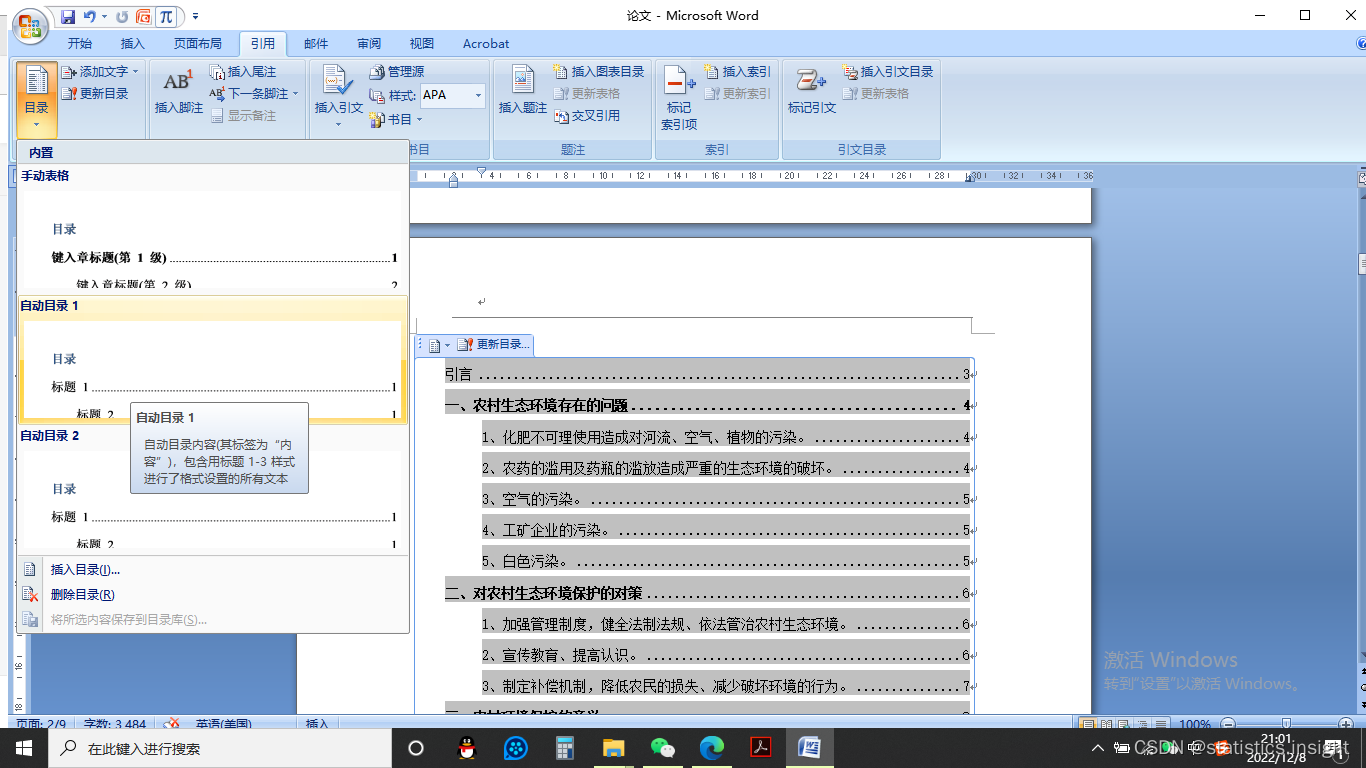Open the 视图 tab
Viewport: 1366px width, 768px height.
click(x=422, y=44)
